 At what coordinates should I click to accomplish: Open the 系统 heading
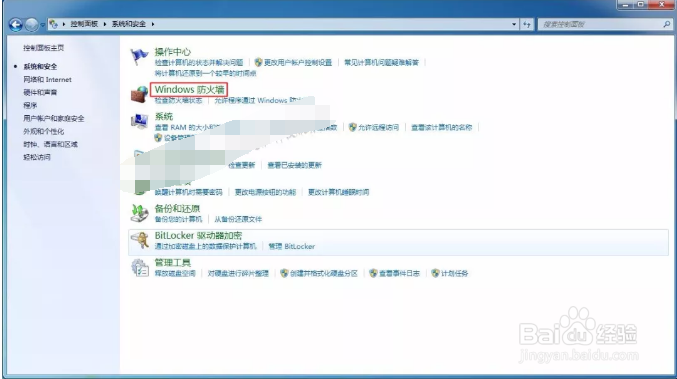coord(164,117)
